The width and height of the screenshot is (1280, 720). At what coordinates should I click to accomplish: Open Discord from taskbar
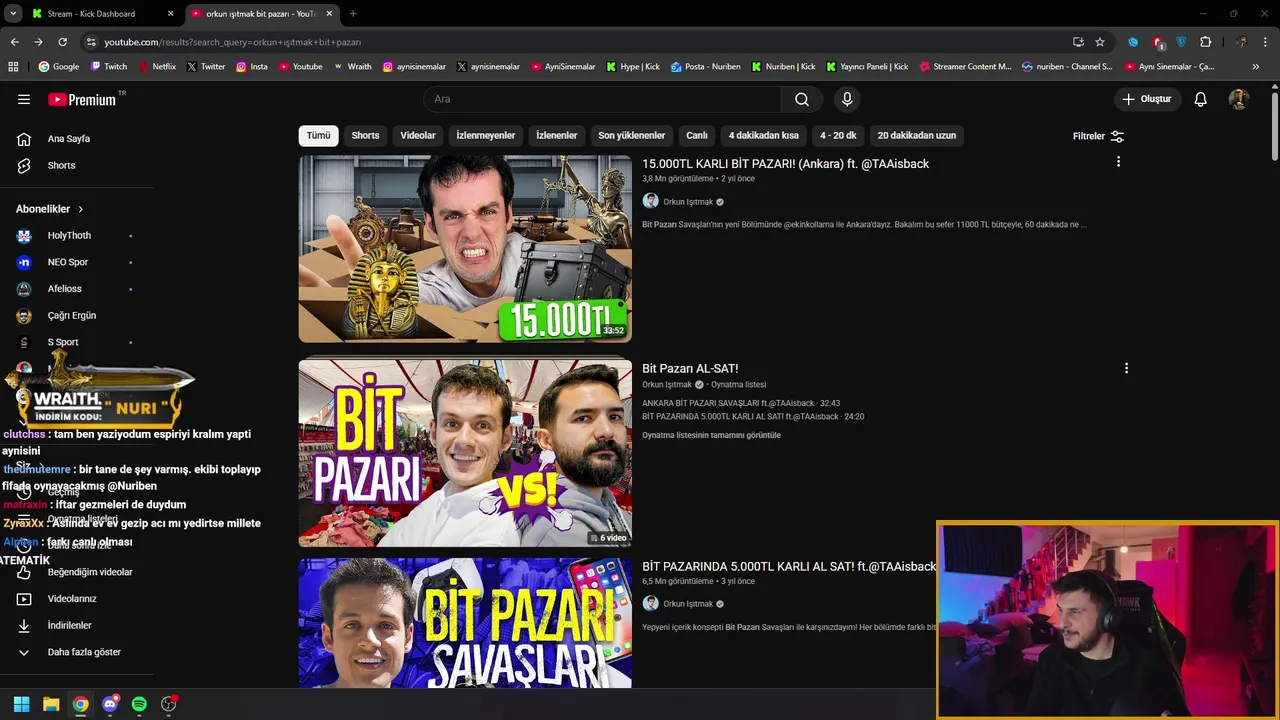click(x=110, y=704)
